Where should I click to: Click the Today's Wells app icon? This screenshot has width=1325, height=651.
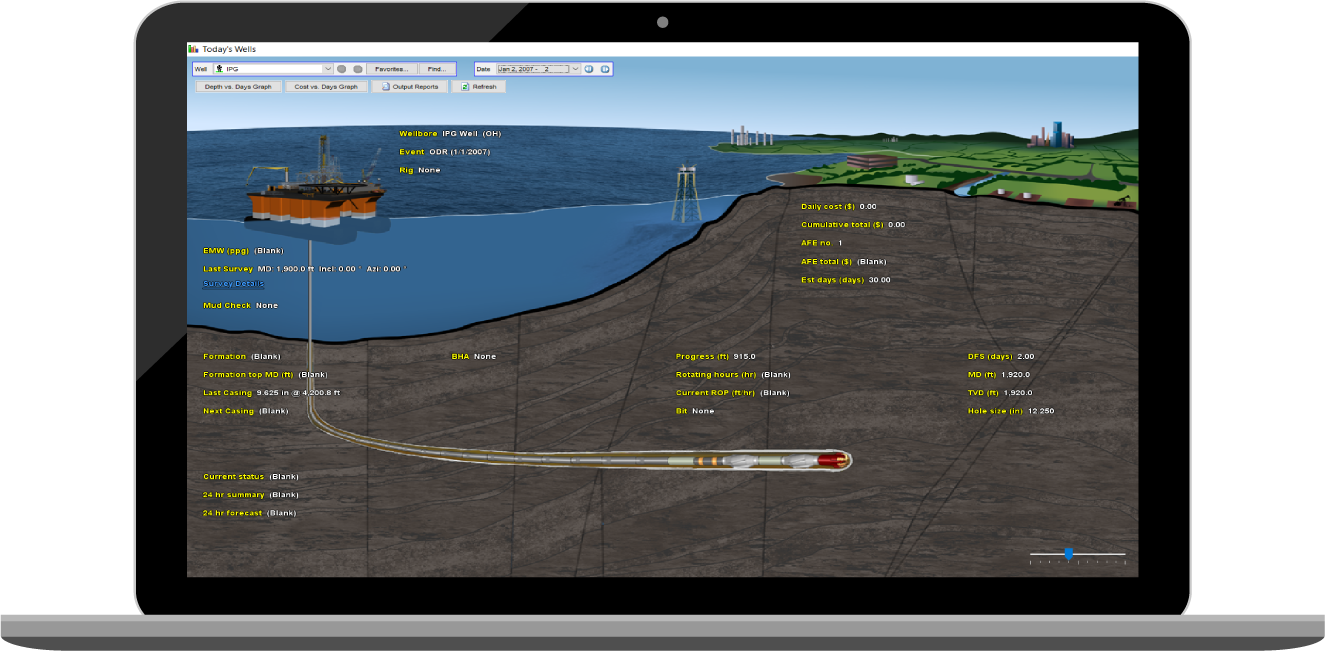194,48
